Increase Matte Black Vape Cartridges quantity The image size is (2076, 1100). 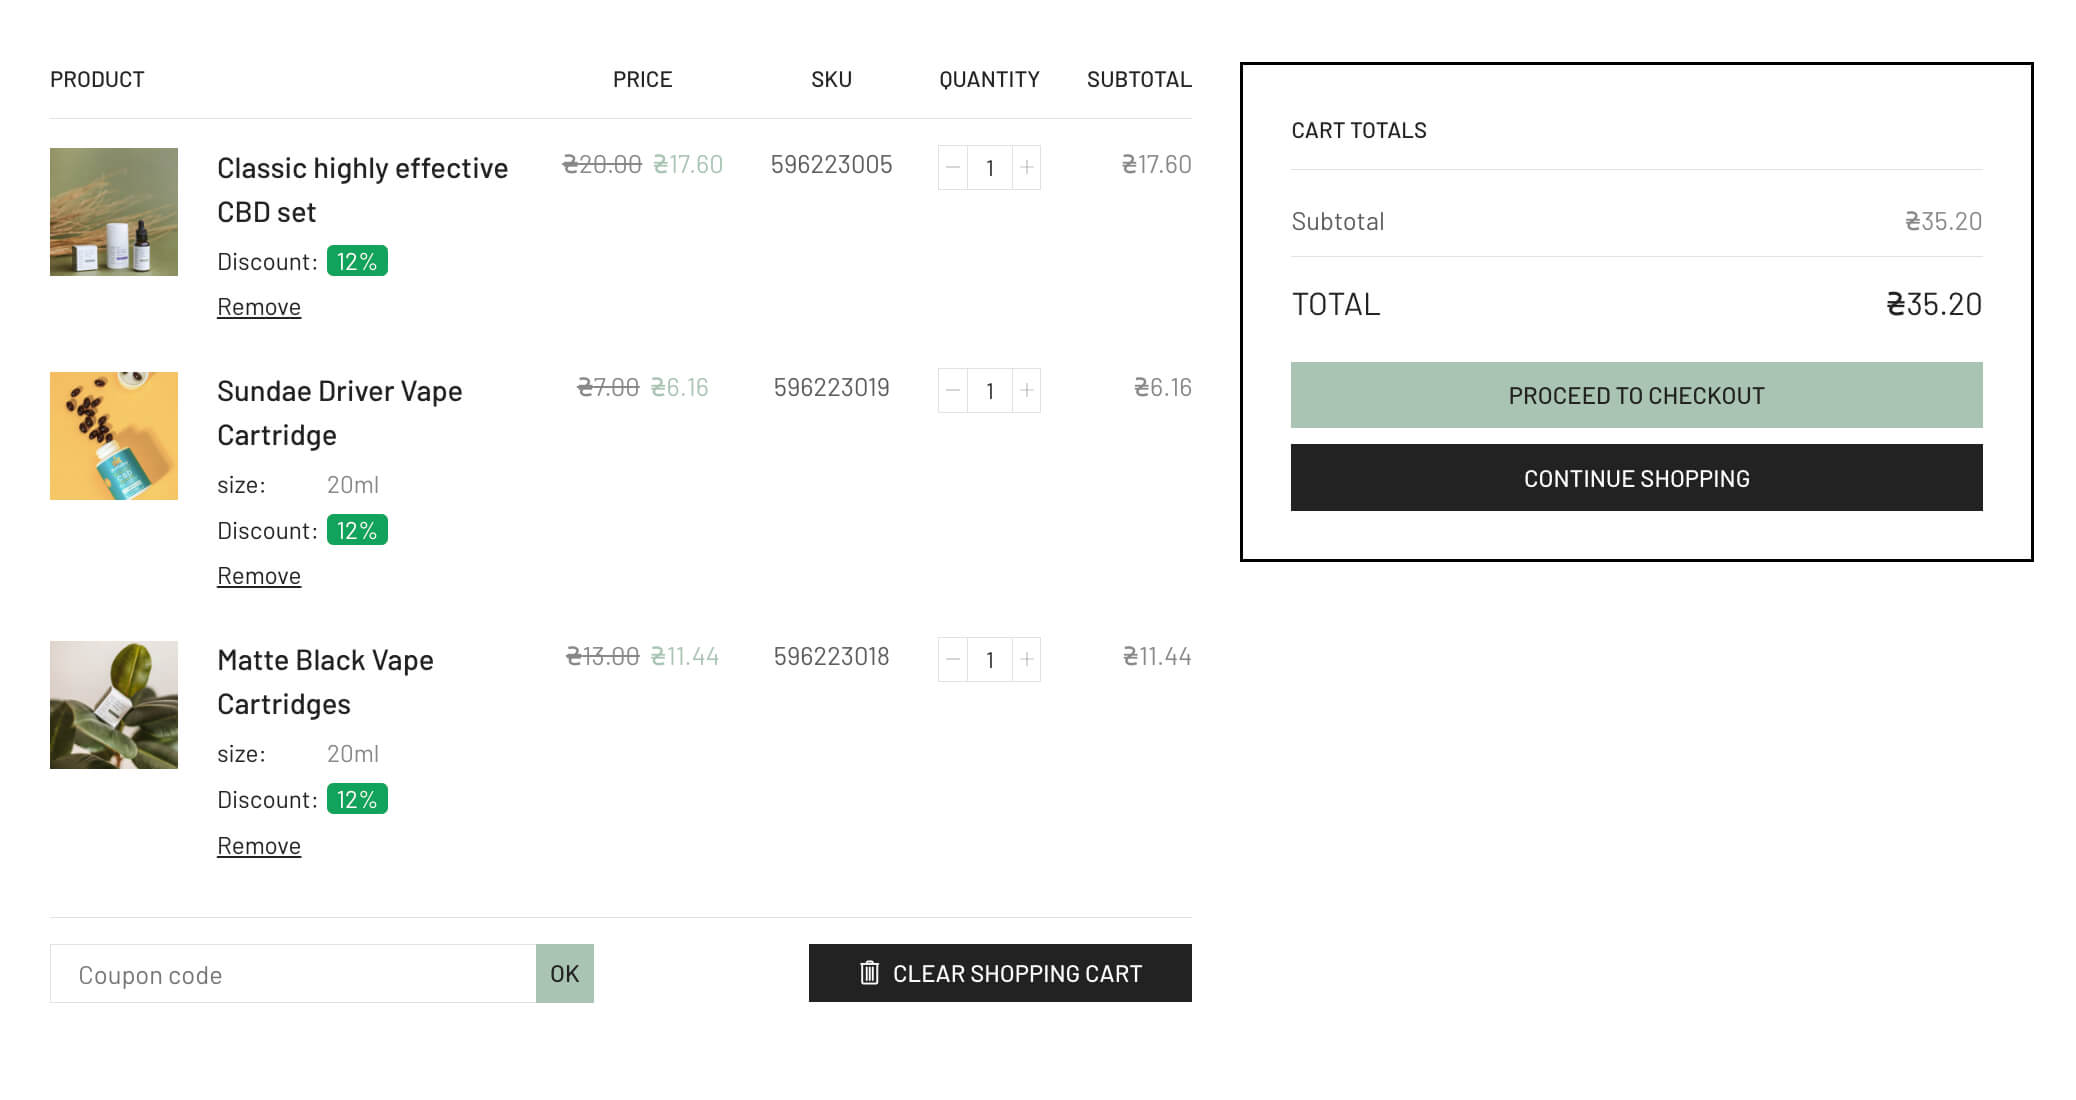pyautogui.click(x=1027, y=659)
